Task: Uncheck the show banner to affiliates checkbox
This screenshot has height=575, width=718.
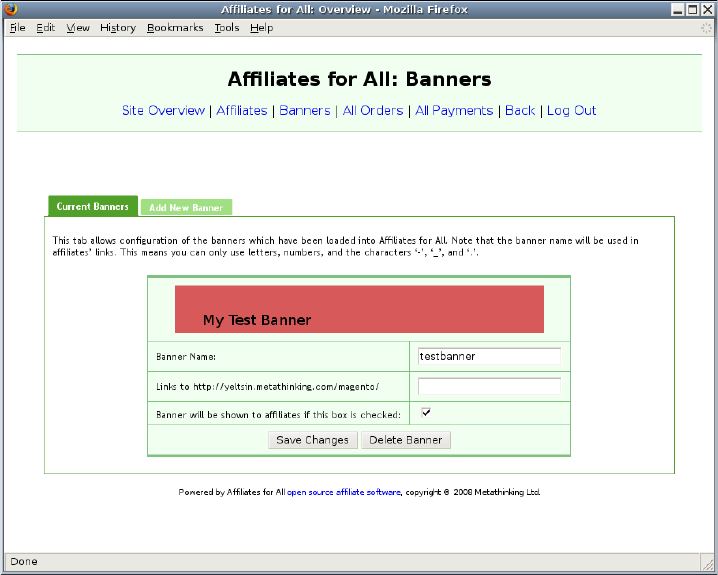Action: point(426,412)
